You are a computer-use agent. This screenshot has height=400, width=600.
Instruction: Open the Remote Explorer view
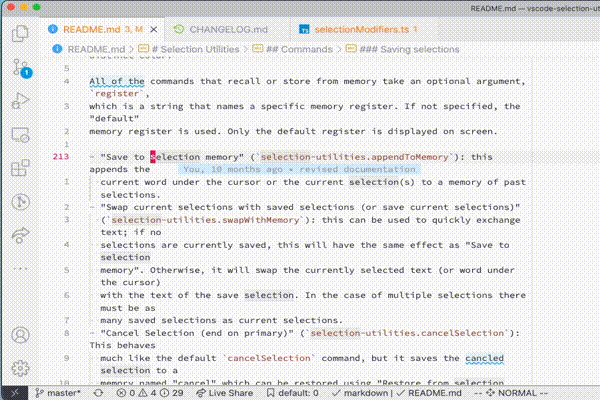tap(20, 135)
